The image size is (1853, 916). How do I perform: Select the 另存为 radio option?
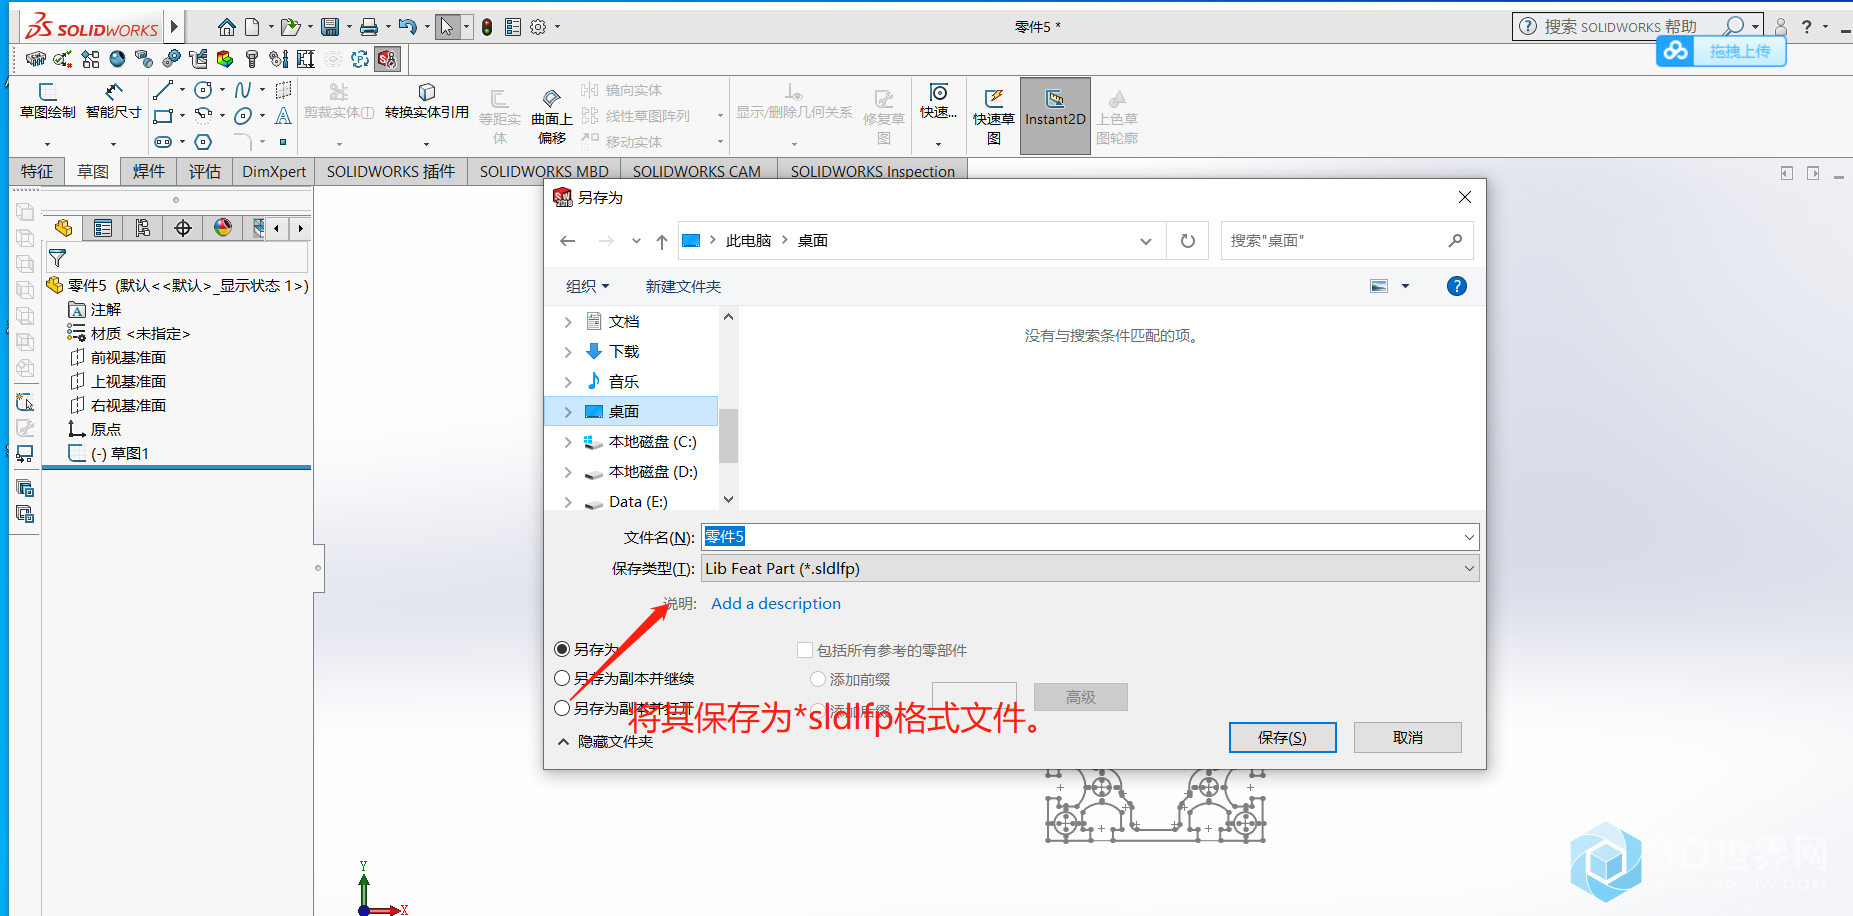[562, 650]
